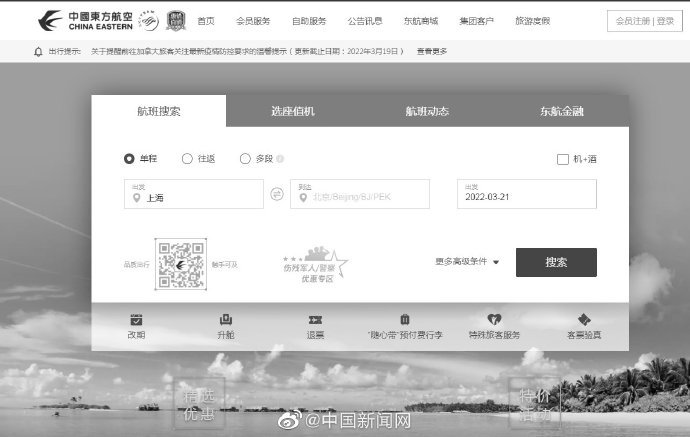The image size is (690, 437).
Task: Click the 查看更多 link in notice bar
Action: tap(434, 51)
